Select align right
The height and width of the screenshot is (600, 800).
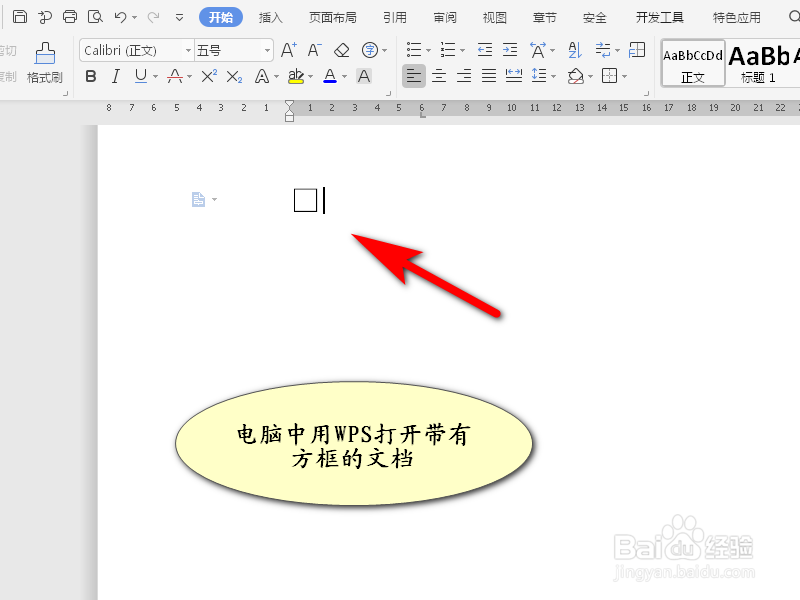click(x=464, y=76)
